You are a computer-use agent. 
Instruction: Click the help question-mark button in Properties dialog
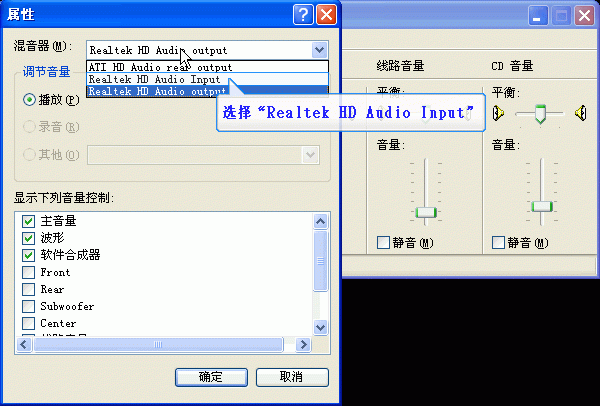(303, 15)
